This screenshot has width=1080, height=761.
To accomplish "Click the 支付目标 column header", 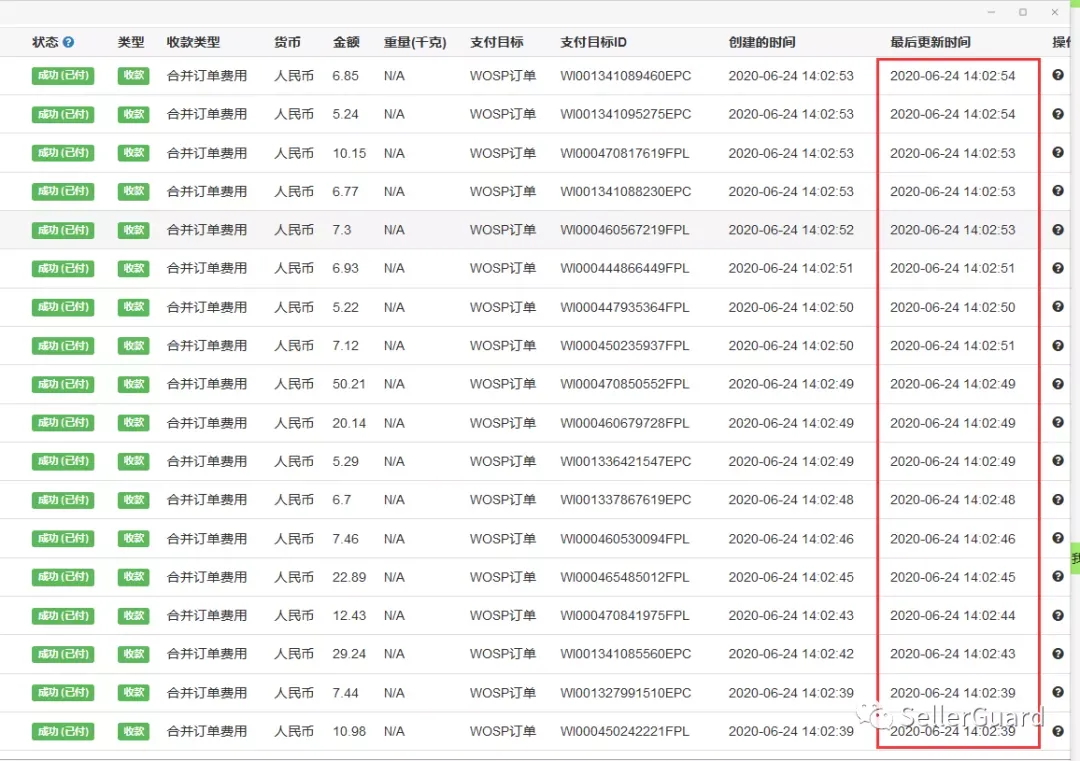I will [x=497, y=42].
